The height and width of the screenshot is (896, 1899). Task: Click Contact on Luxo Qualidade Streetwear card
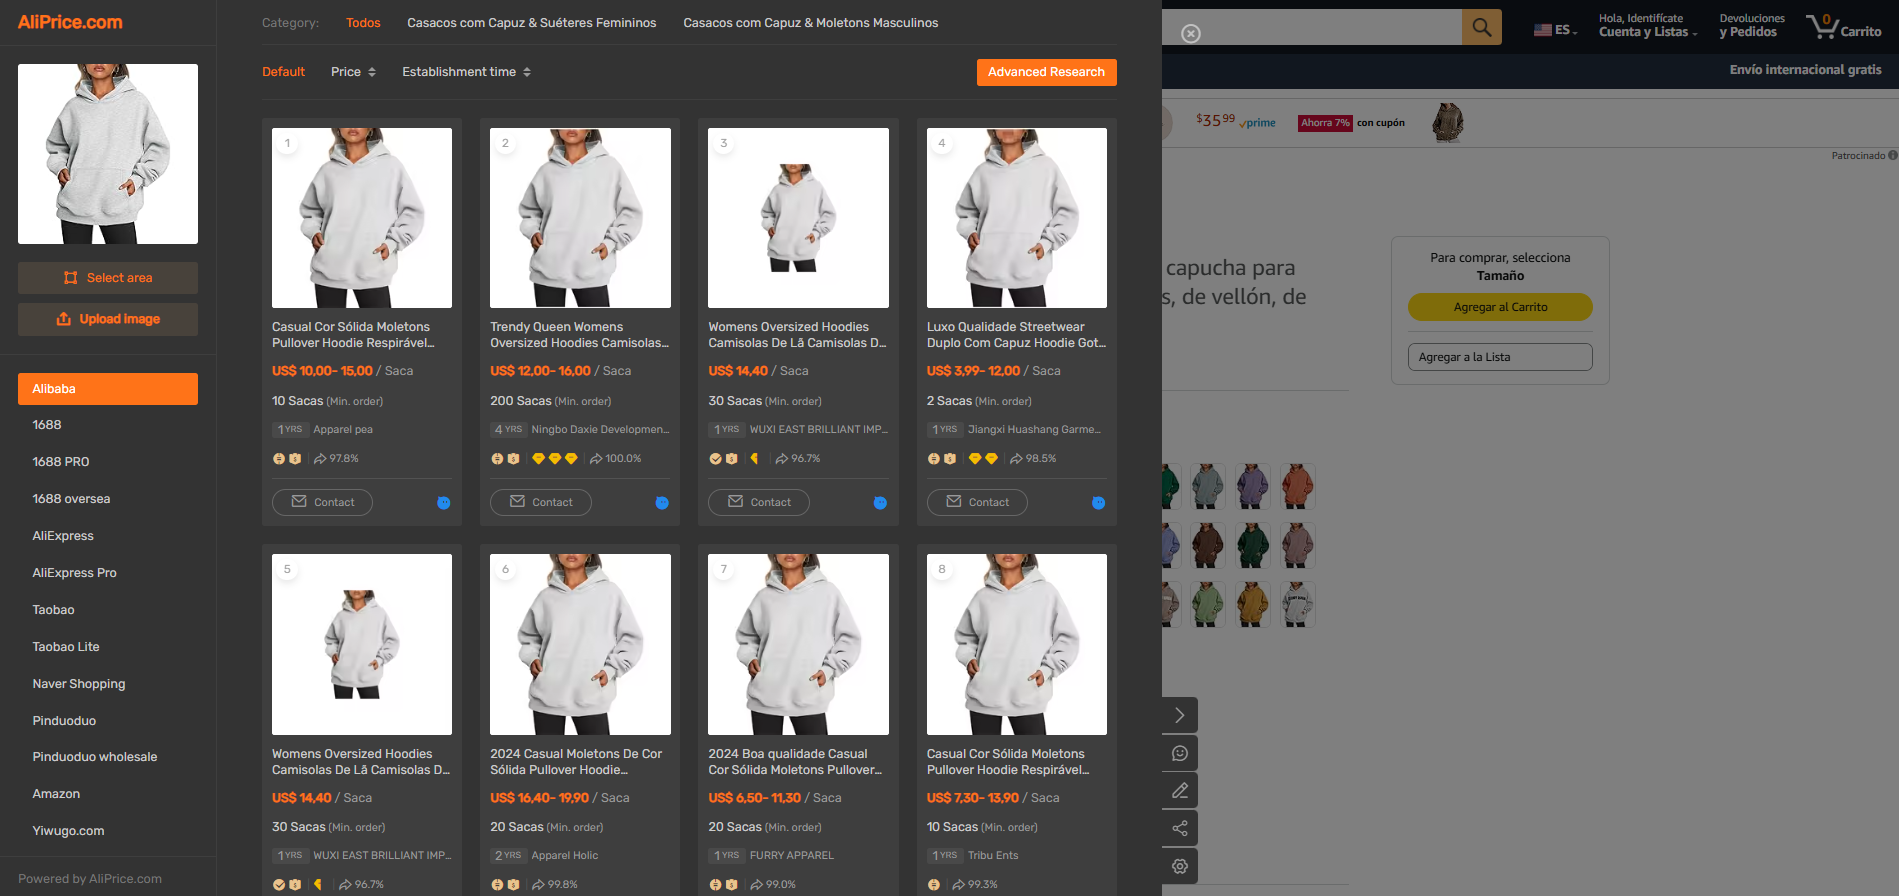pyautogui.click(x=977, y=502)
